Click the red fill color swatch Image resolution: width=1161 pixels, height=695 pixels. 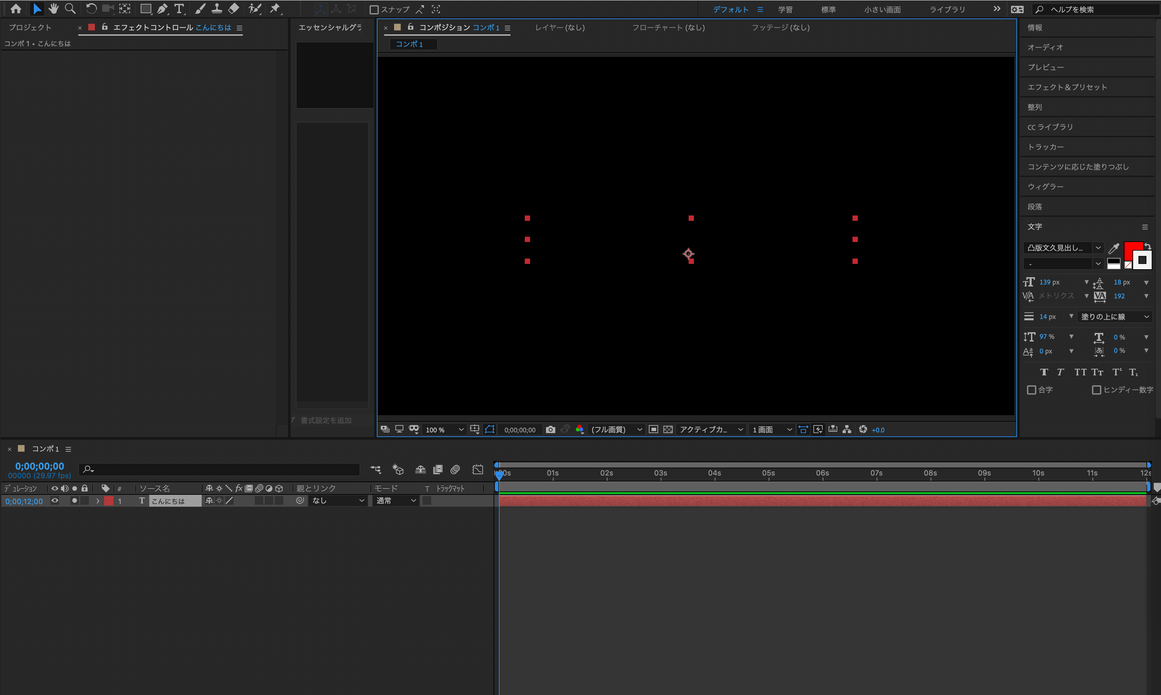click(x=1131, y=250)
